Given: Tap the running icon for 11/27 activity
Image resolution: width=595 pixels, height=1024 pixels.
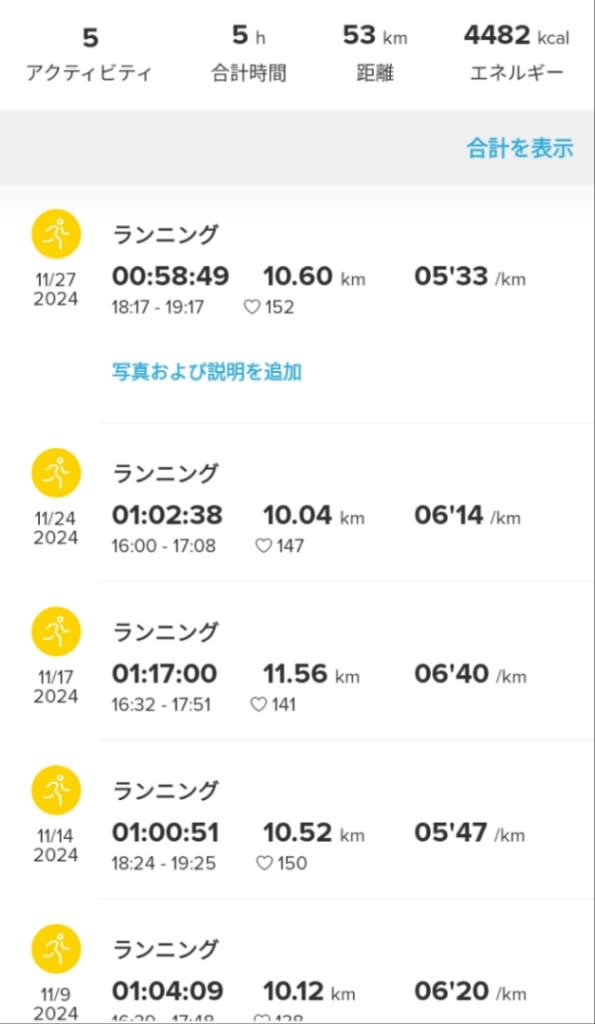Looking at the screenshot, I should 56,234.
